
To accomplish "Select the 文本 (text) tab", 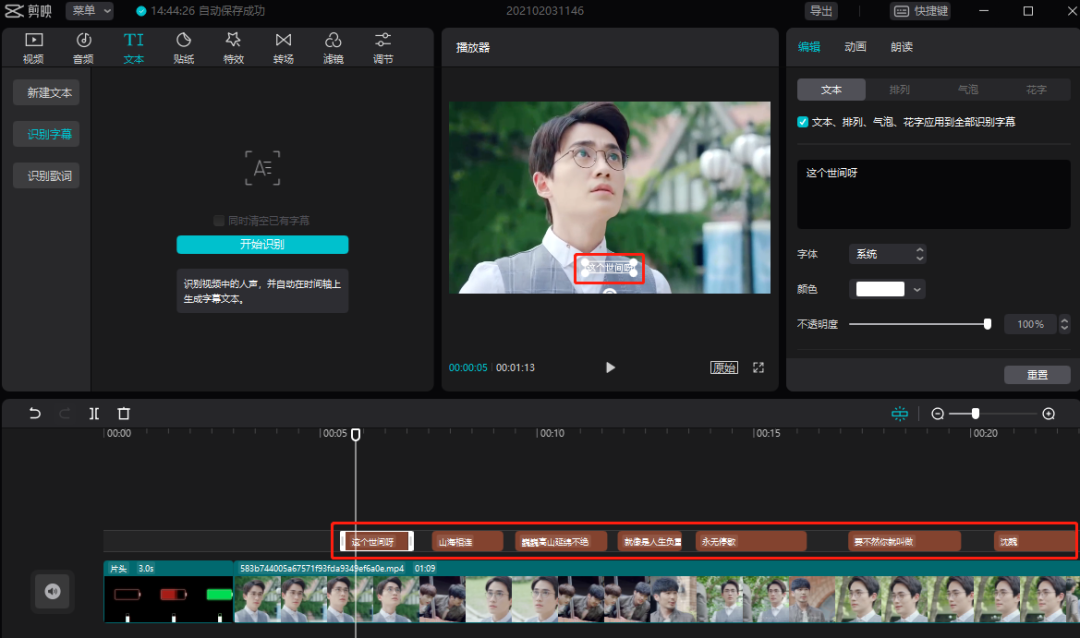I will tap(134, 48).
